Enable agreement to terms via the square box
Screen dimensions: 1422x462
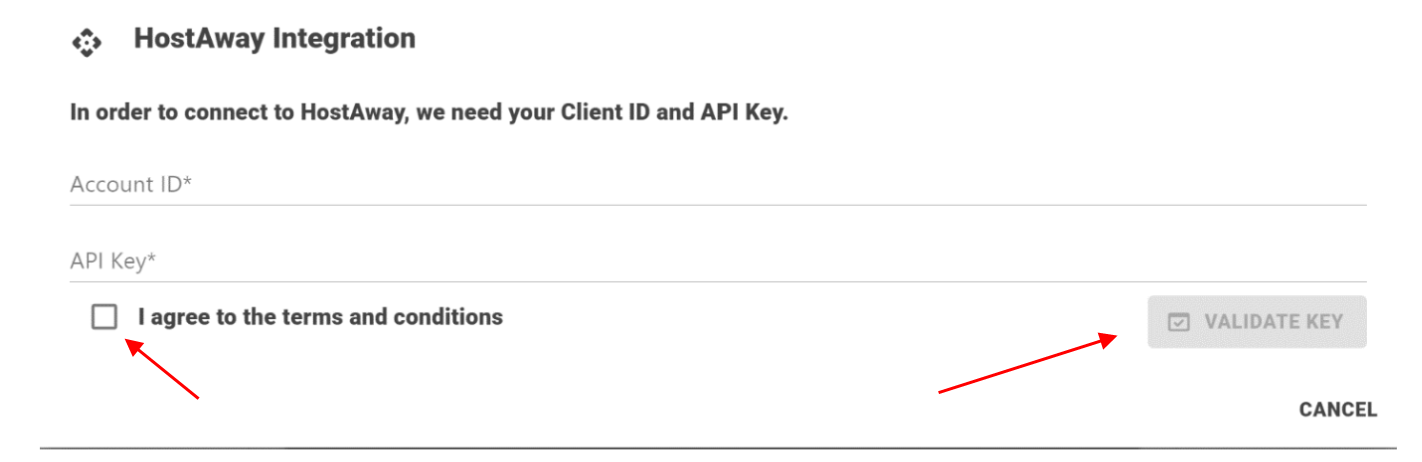(x=103, y=318)
